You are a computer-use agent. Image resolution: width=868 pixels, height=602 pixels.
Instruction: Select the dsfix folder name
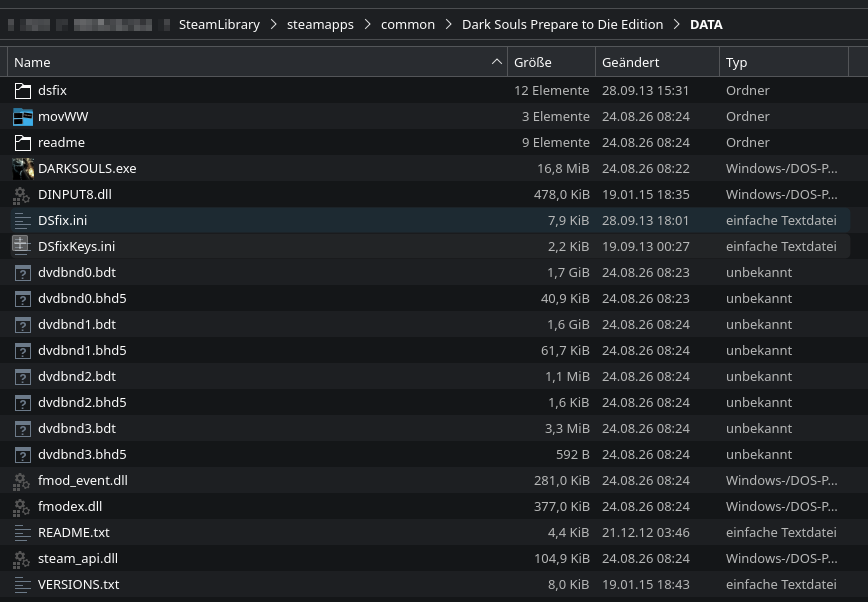52,90
